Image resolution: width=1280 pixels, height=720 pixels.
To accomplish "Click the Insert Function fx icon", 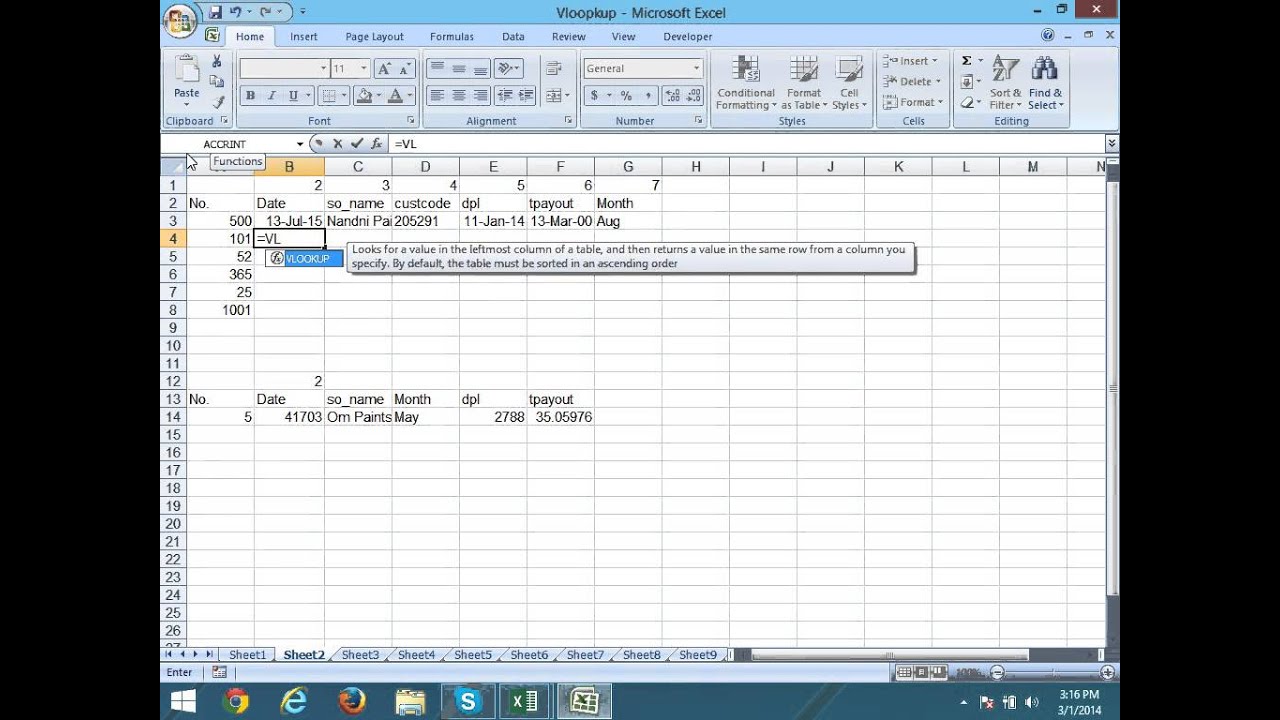I will point(376,144).
